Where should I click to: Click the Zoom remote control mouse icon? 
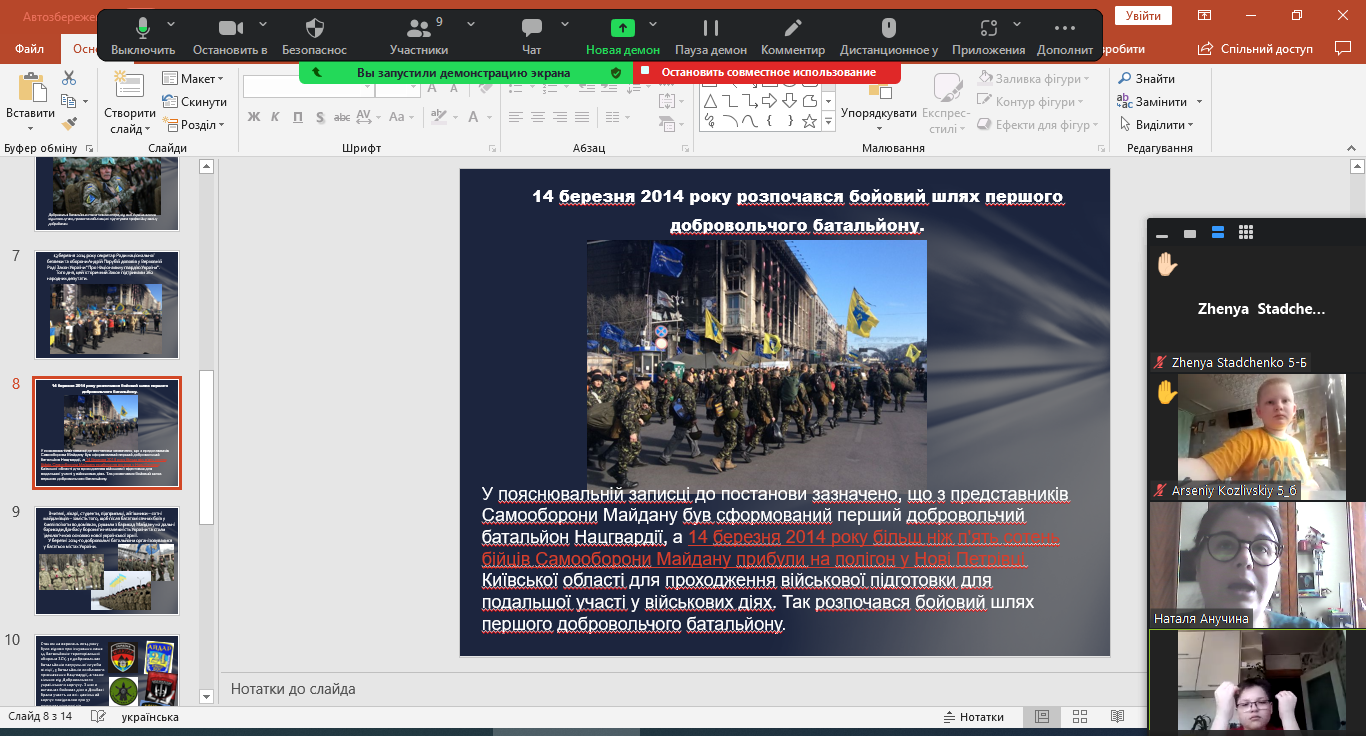click(888, 29)
